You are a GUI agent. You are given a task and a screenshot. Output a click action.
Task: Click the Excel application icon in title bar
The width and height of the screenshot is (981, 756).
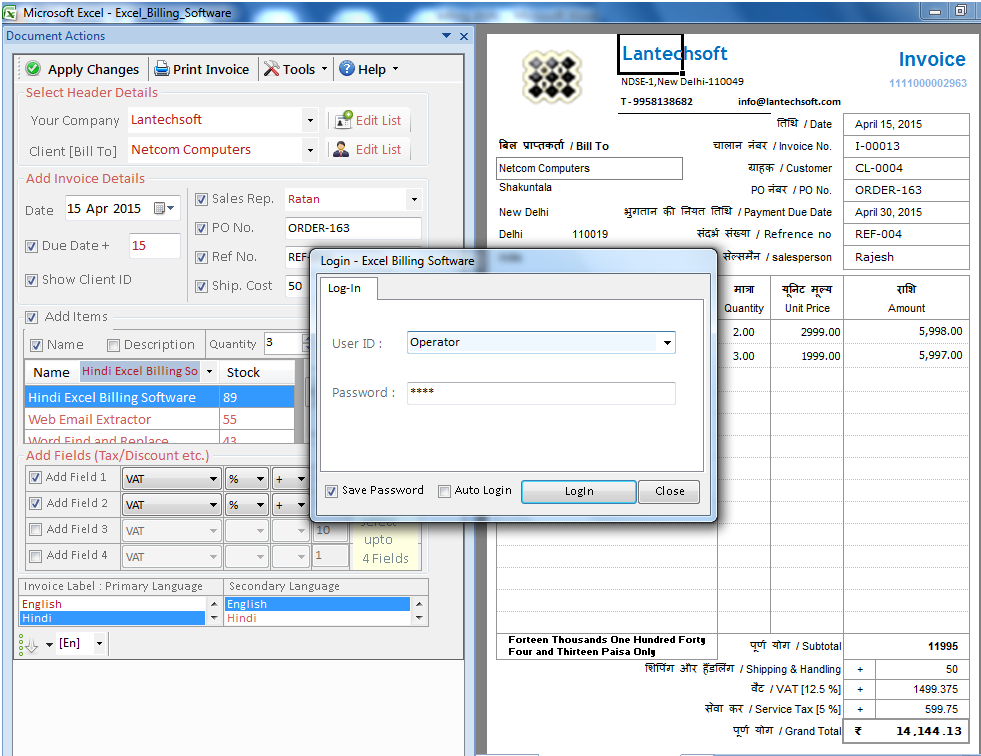point(10,12)
